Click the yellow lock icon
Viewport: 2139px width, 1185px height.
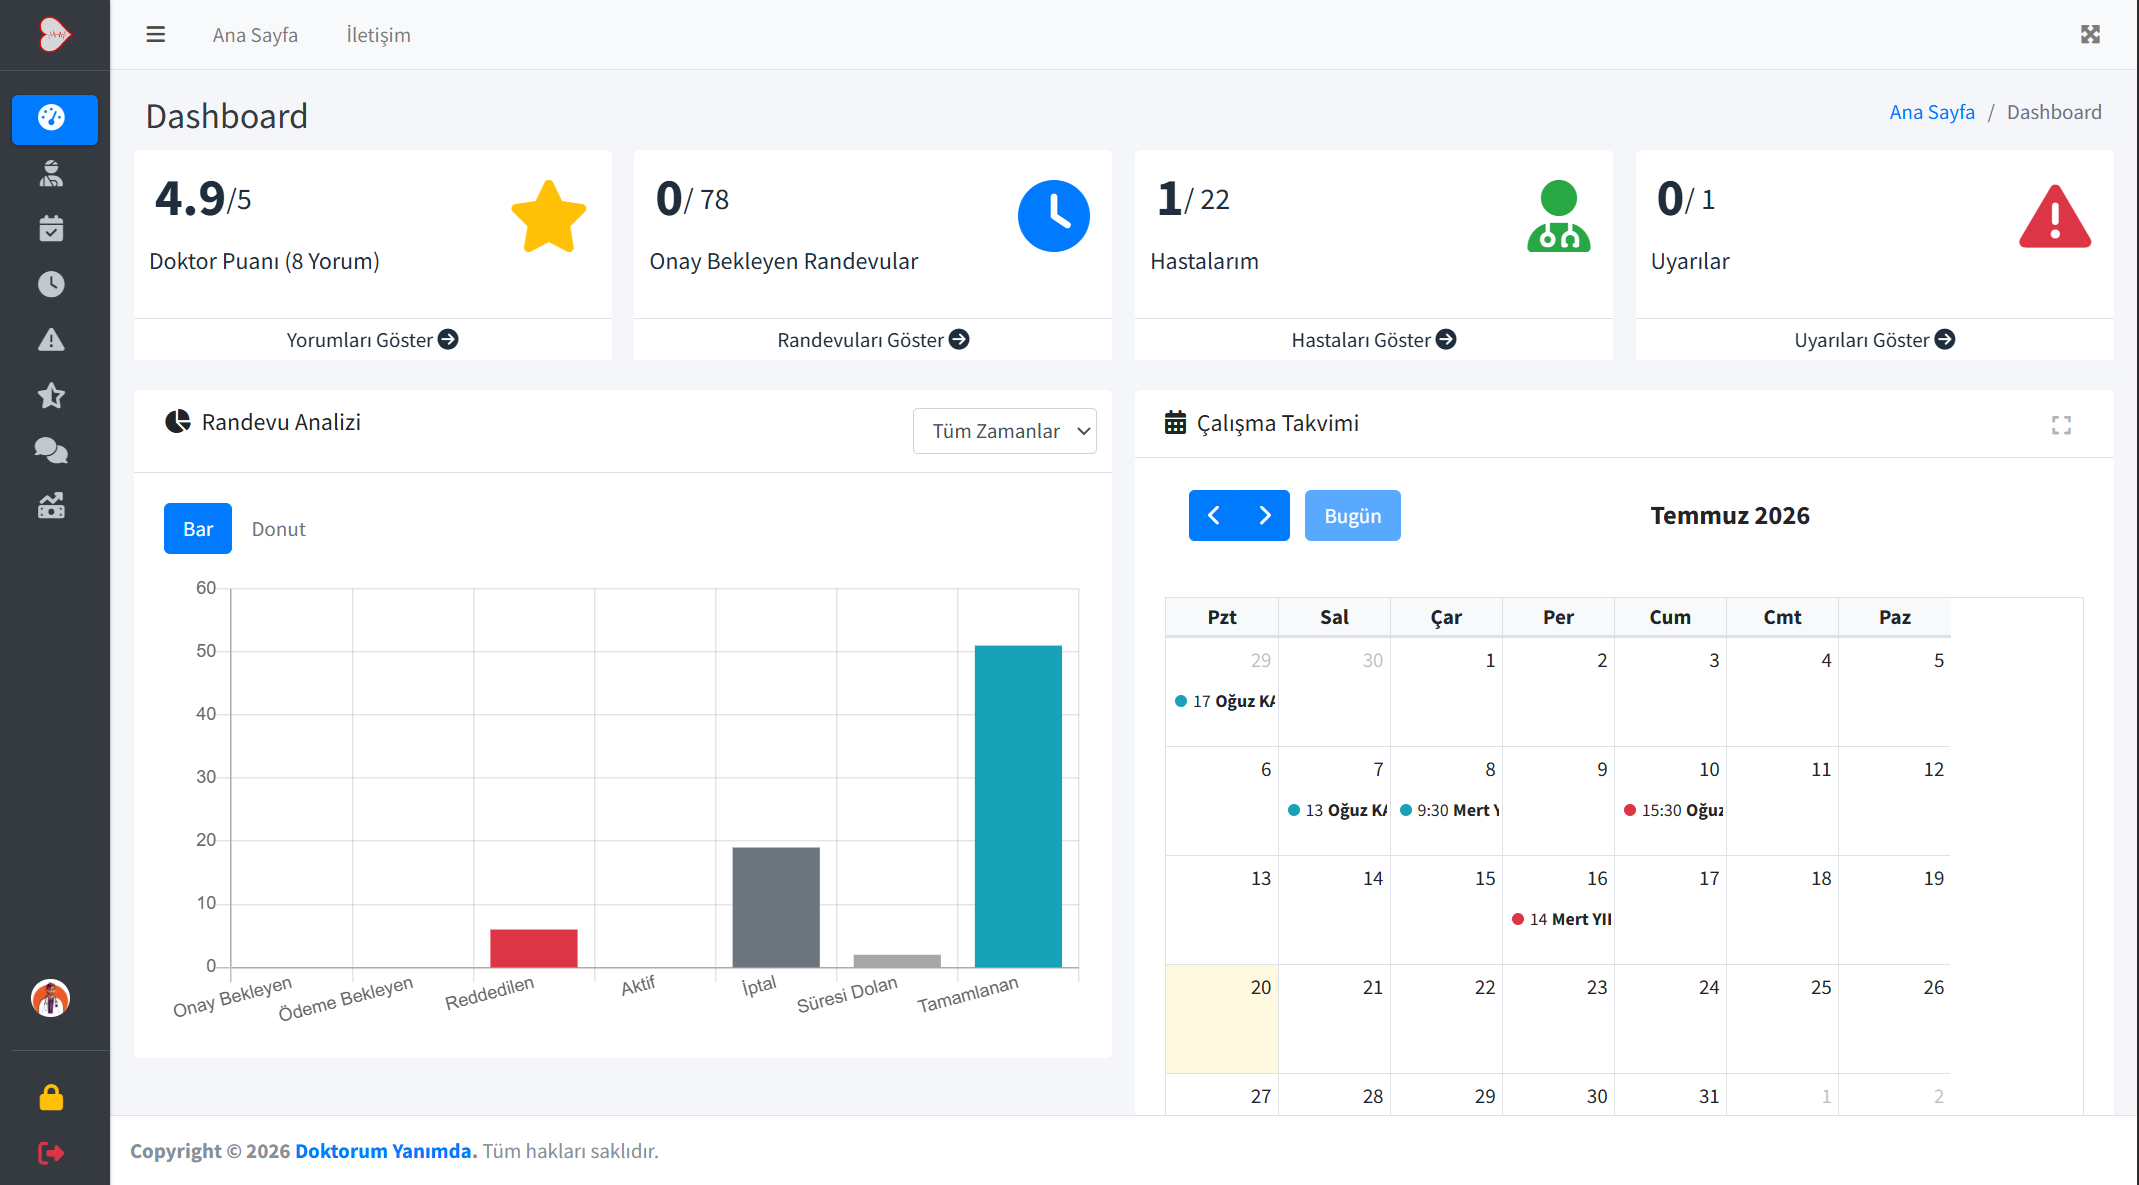pos(52,1097)
